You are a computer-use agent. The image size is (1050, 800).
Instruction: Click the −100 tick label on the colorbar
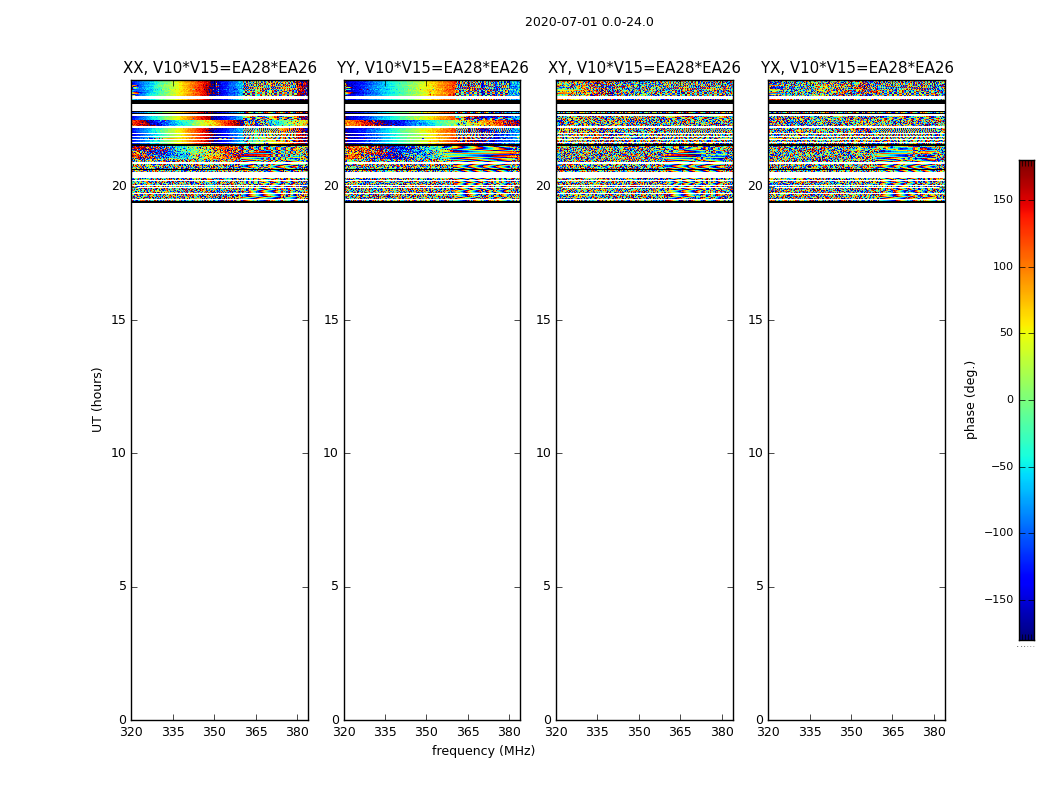pyautogui.click(x=998, y=532)
